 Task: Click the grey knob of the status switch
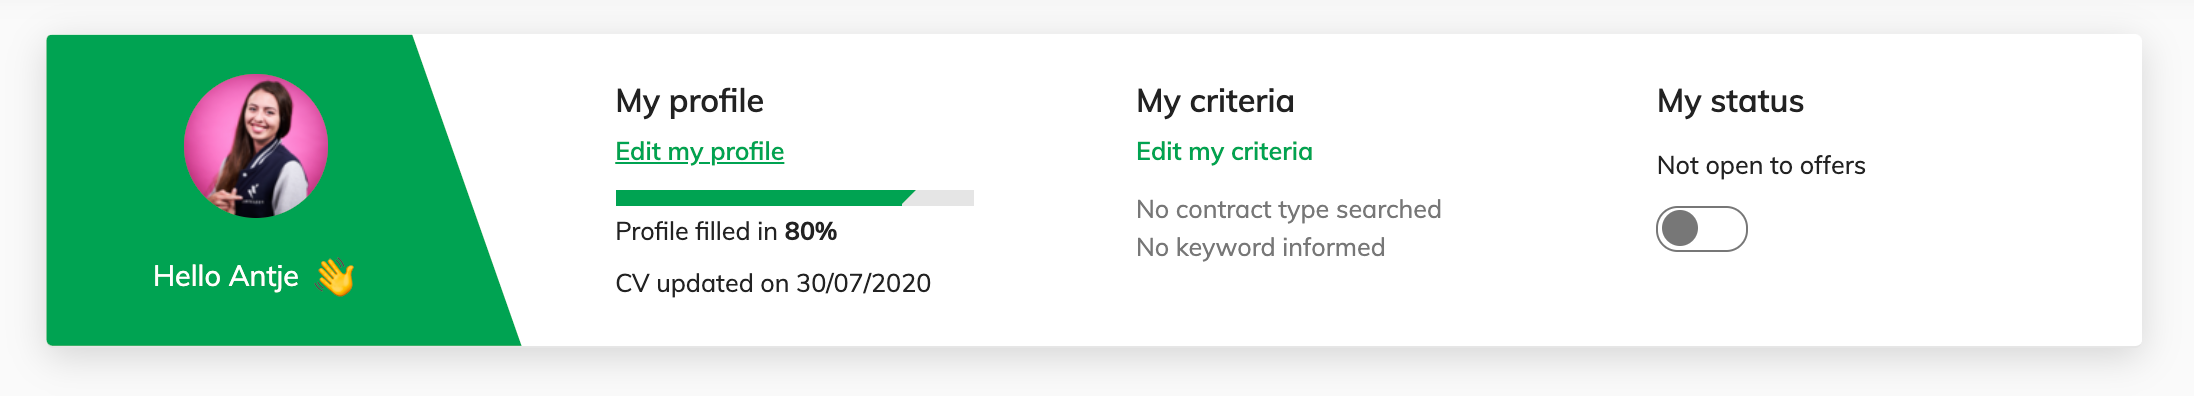click(x=1680, y=229)
